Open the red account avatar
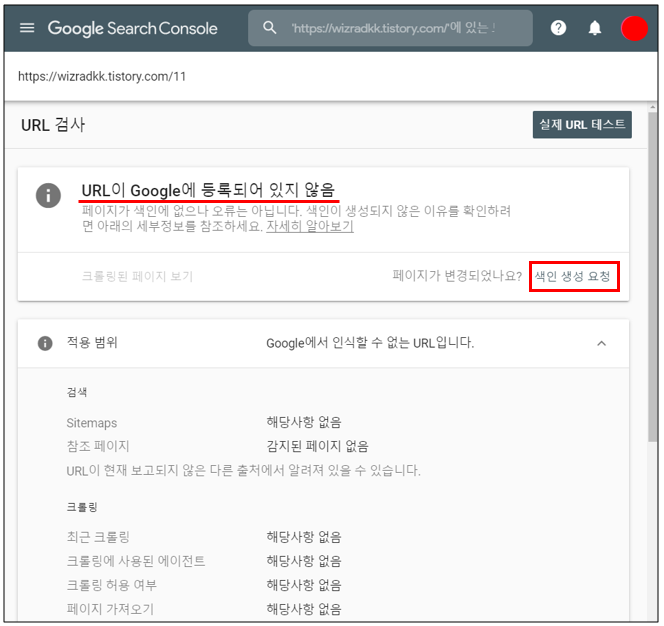 click(x=634, y=28)
